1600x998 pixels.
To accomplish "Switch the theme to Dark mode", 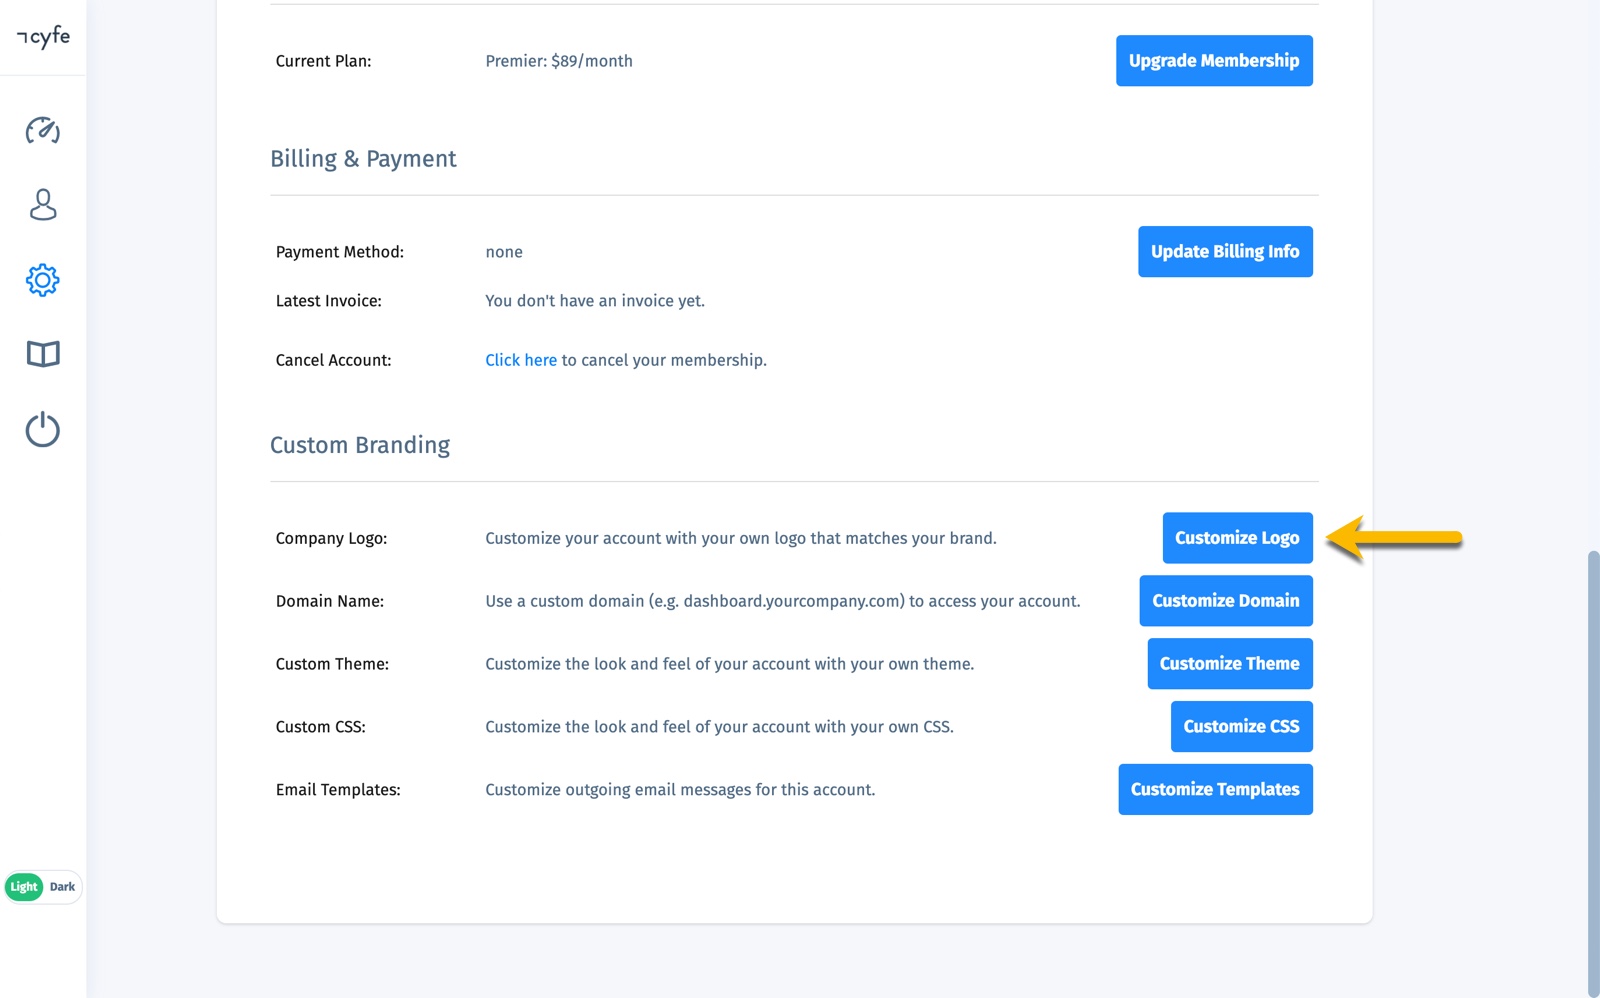I will pyautogui.click(x=62, y=886).
